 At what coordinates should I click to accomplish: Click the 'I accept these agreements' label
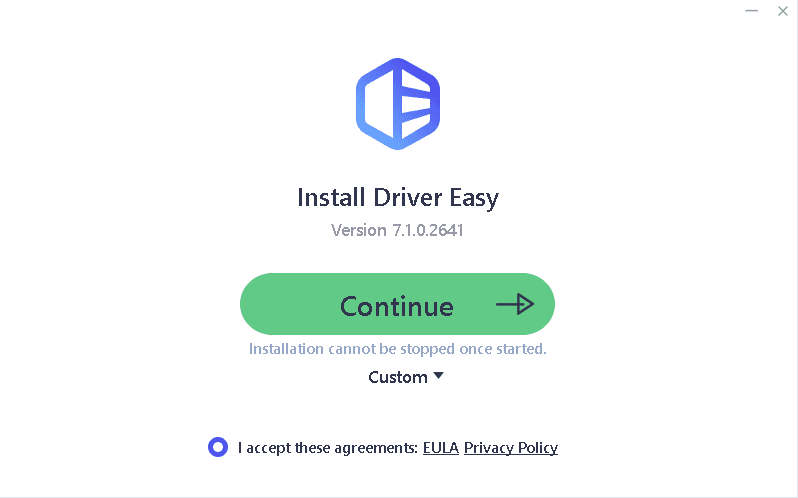tap(327, 448)
